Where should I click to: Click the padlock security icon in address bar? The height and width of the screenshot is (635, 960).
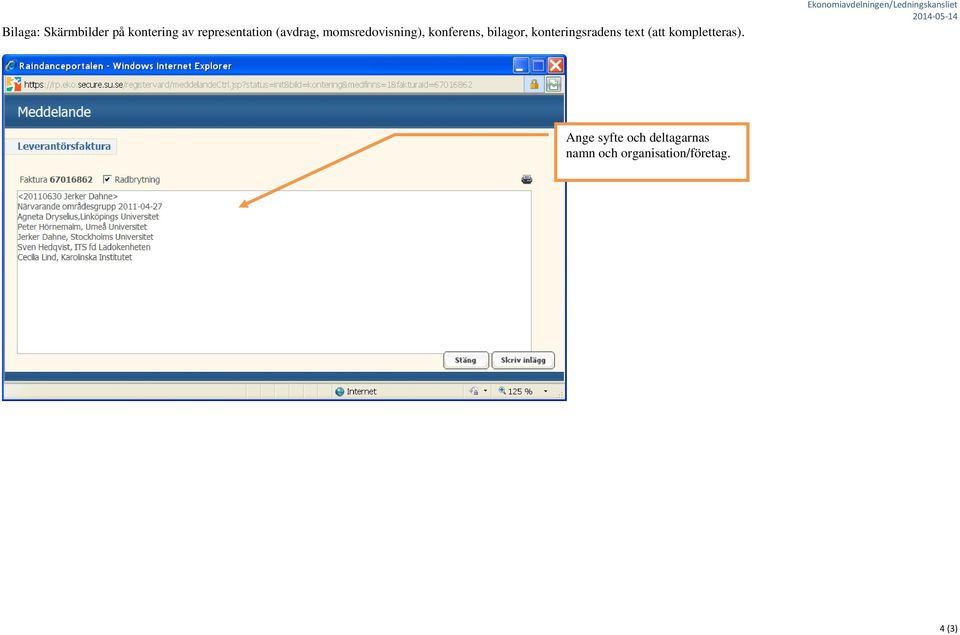(x=534, y=85)
